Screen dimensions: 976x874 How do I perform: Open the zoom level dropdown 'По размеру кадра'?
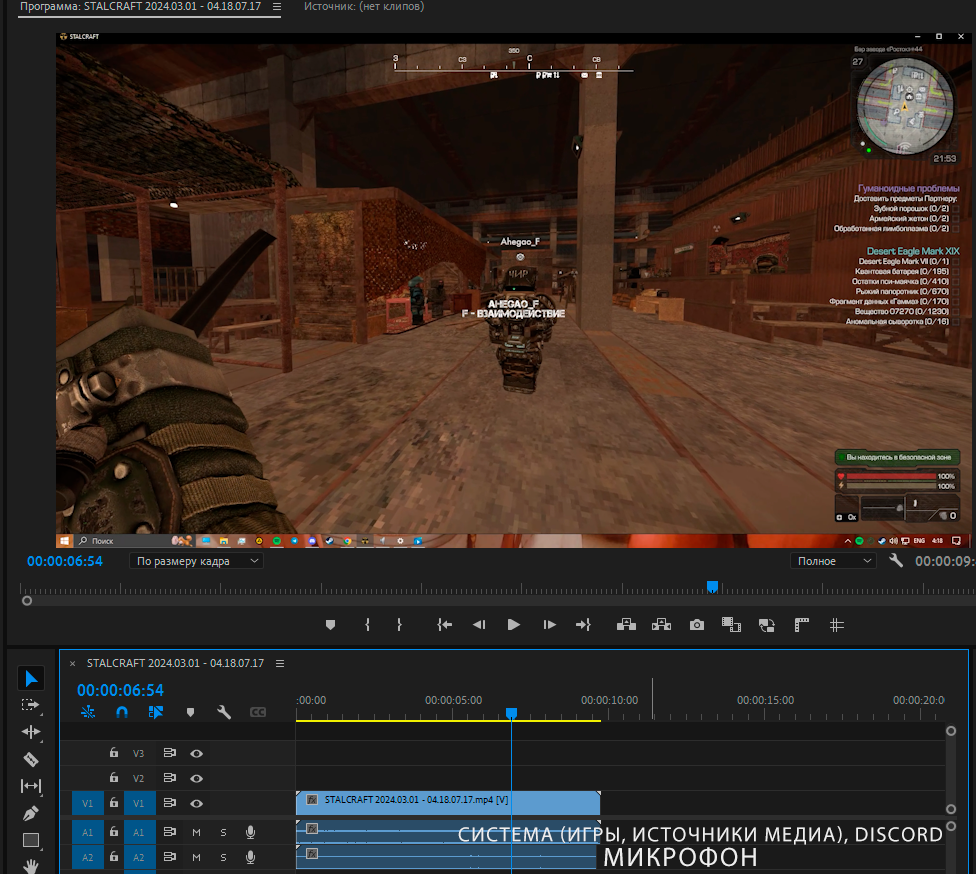click(197, 561)
